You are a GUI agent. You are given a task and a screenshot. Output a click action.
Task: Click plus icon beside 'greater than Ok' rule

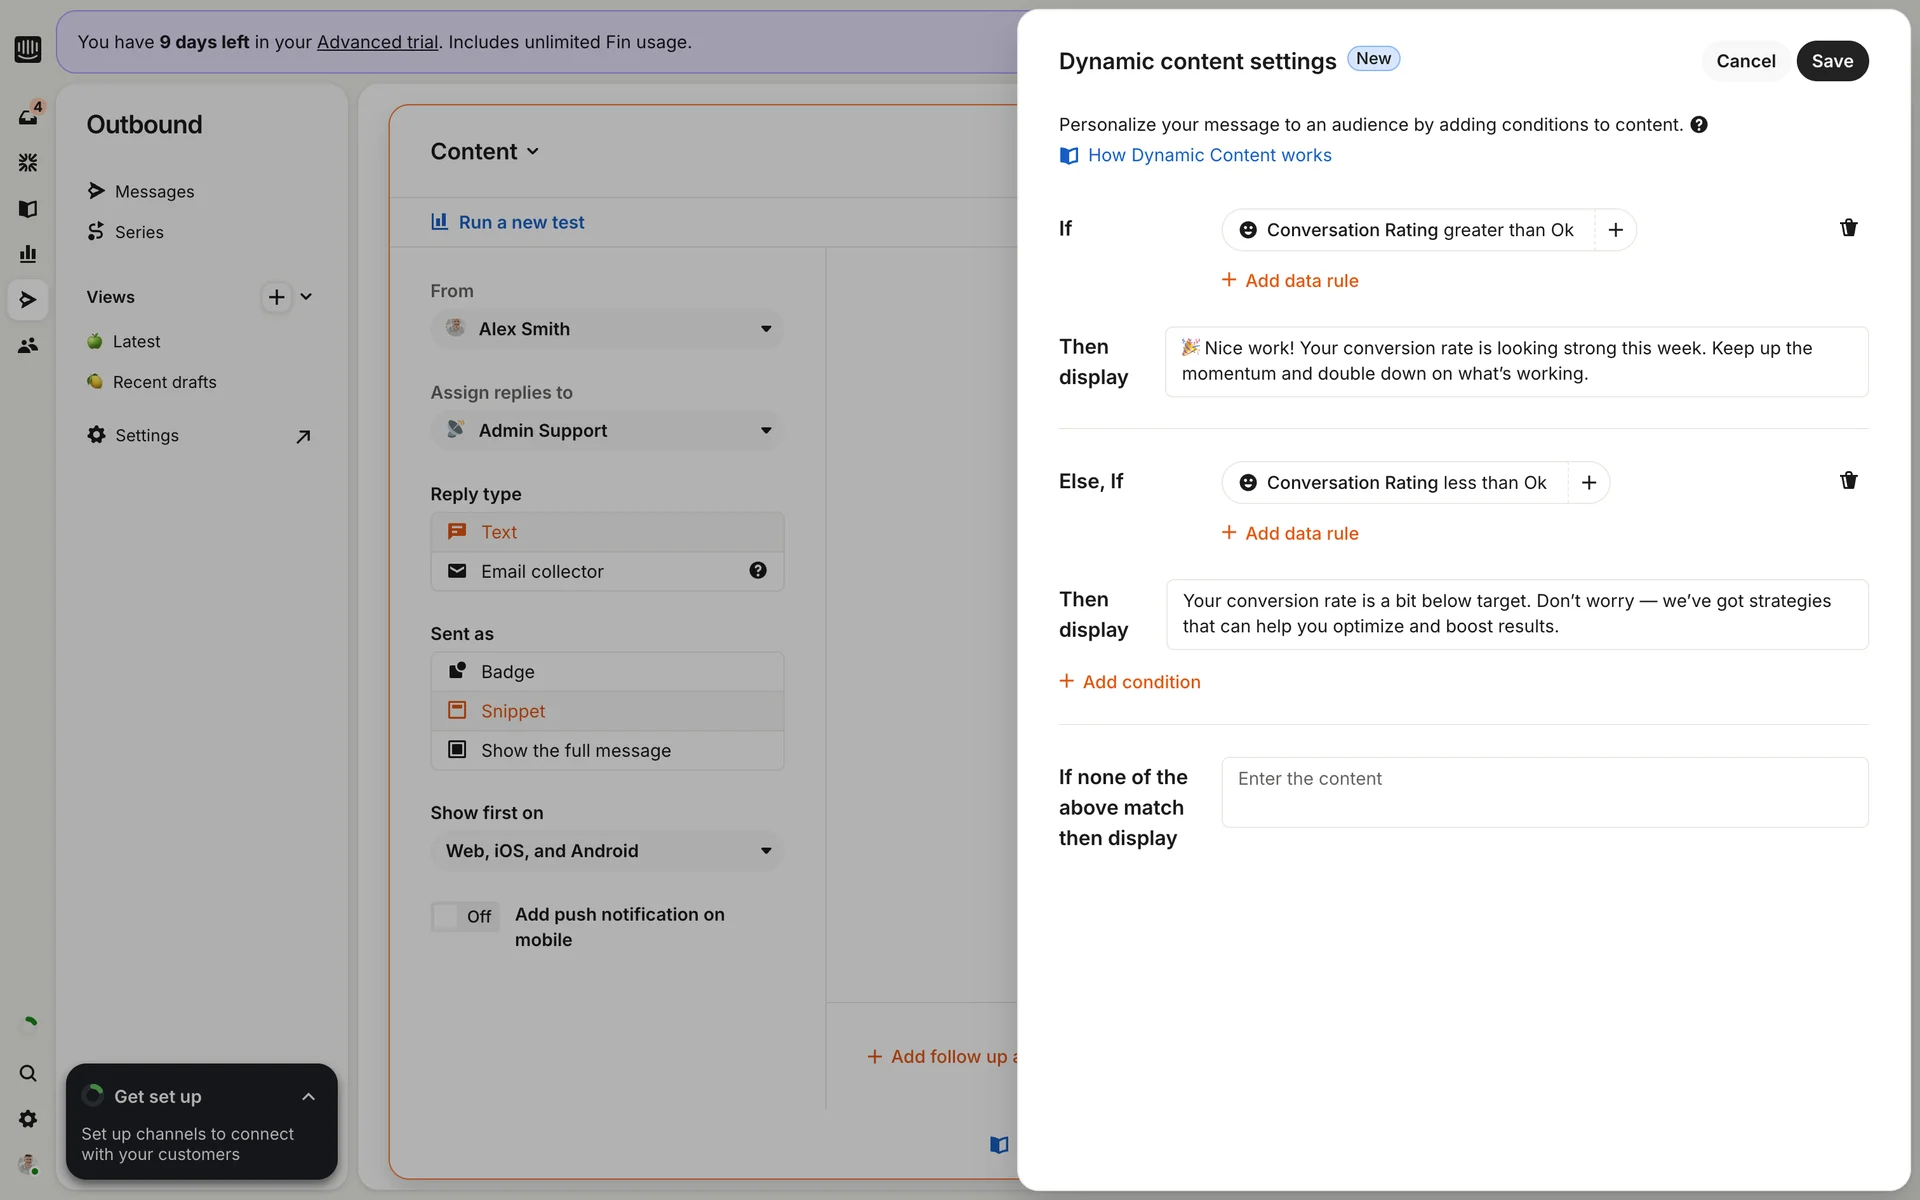click(1615, 230)
